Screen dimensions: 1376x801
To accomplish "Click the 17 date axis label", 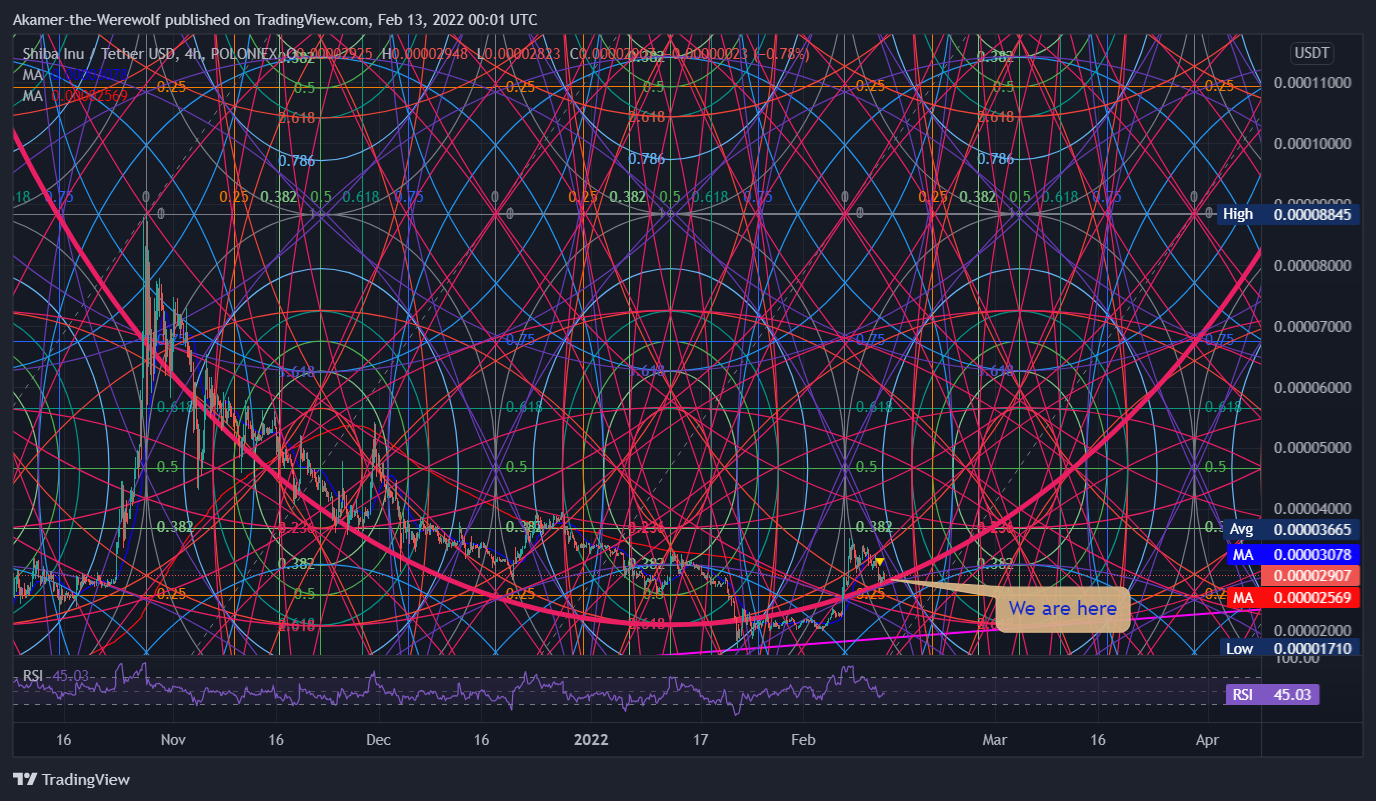I will coord(701,740).
